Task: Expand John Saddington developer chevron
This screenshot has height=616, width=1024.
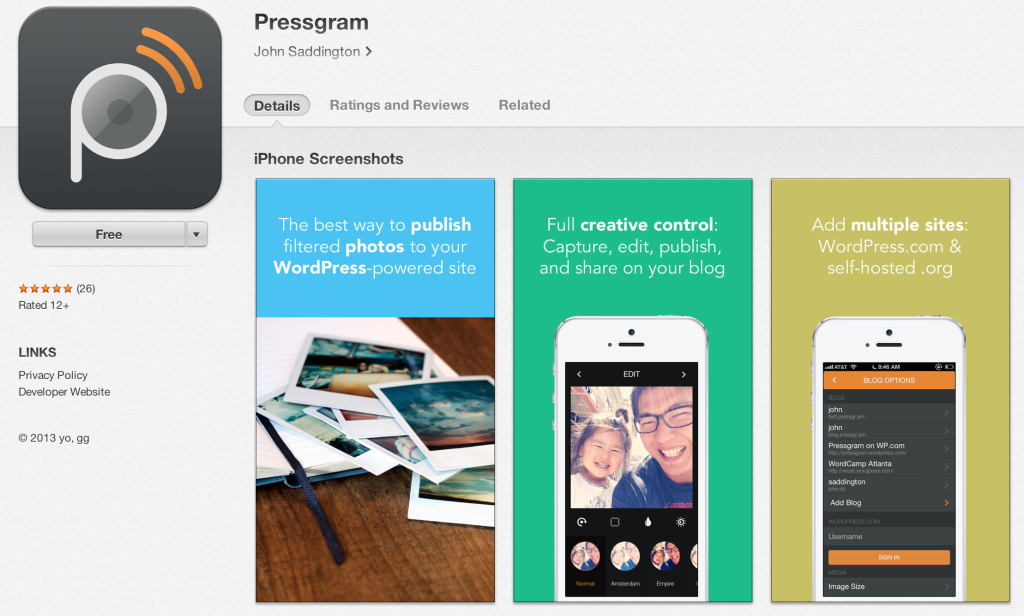Action: (x=369, y=51)
